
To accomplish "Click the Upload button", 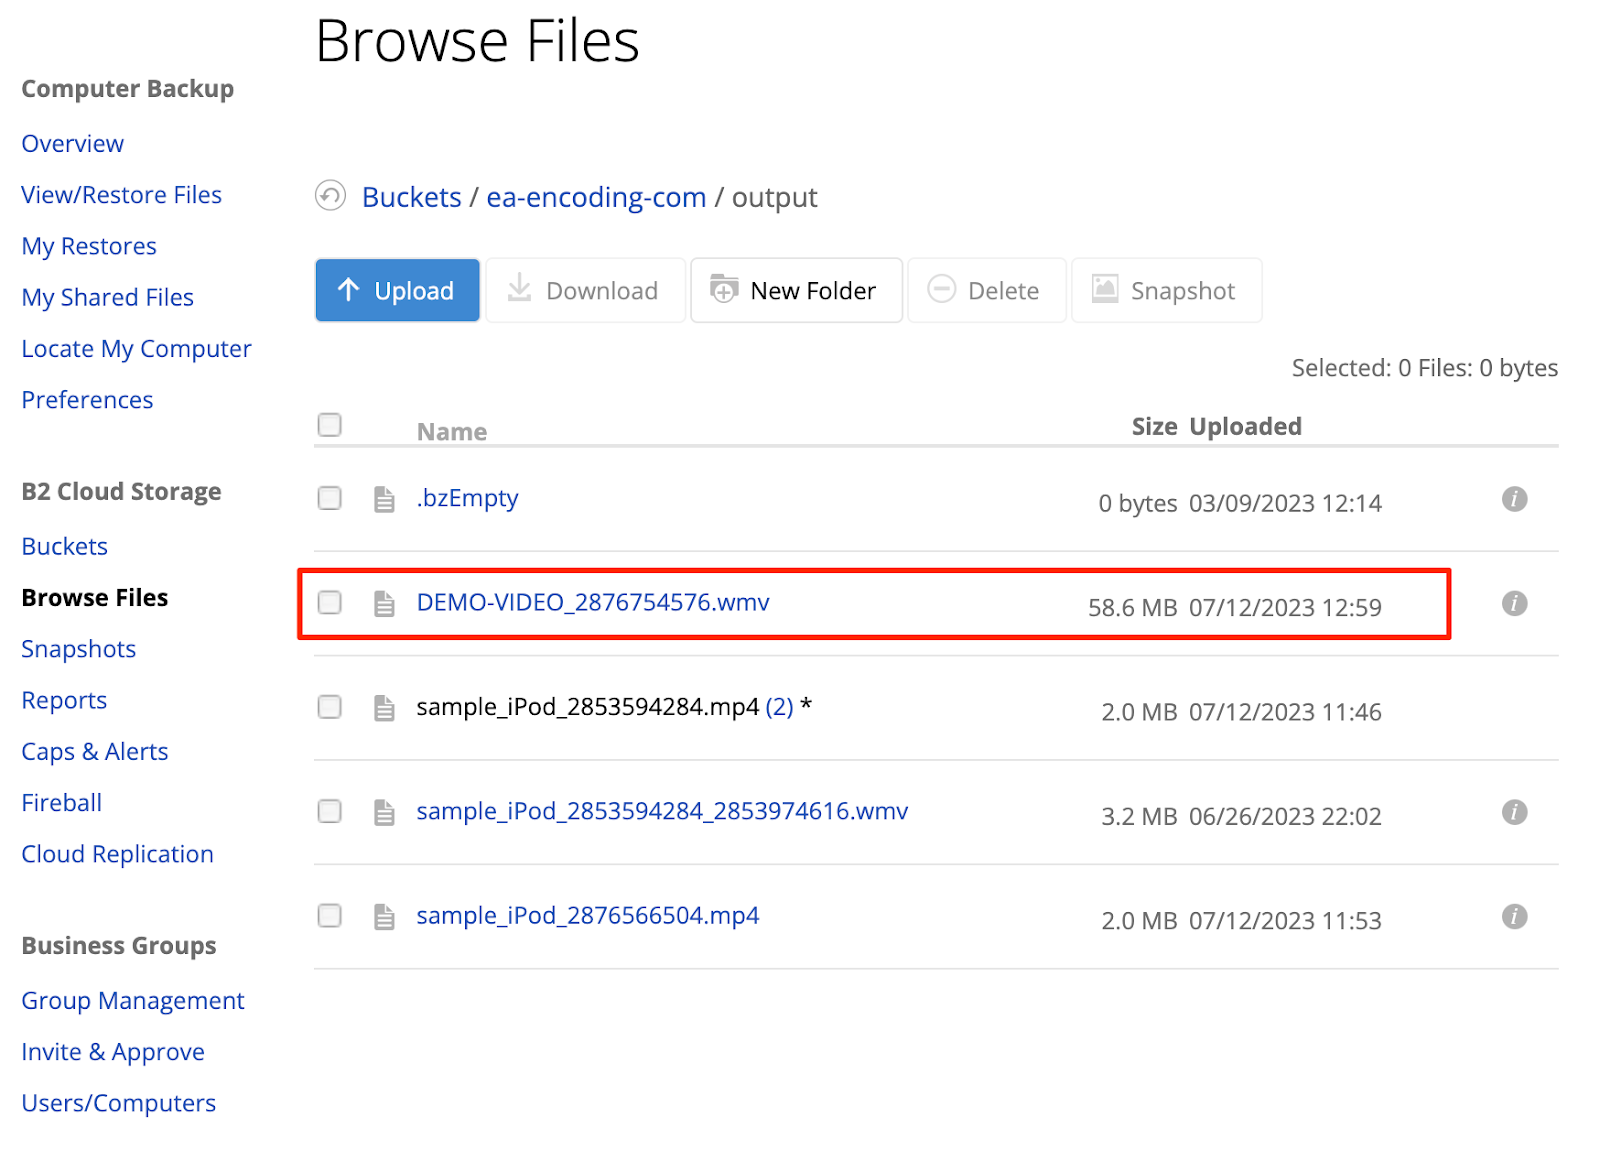I will 397,290.
